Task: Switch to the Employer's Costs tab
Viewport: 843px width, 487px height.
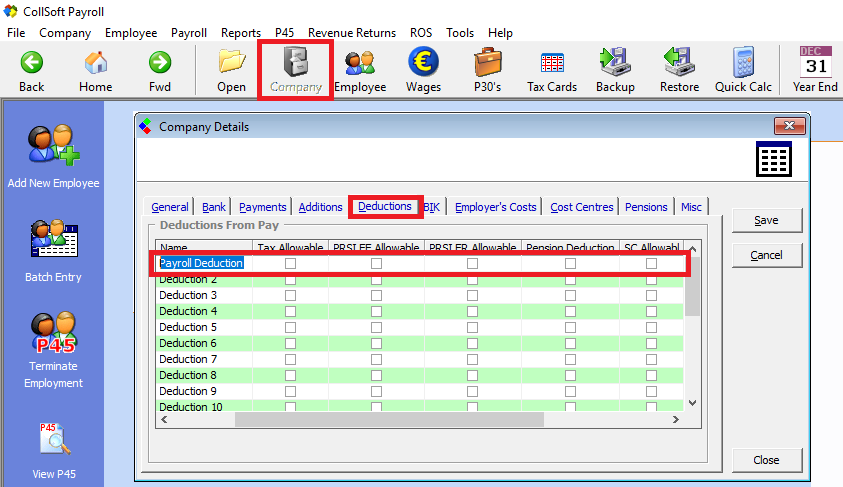Action: pos(495,207)
